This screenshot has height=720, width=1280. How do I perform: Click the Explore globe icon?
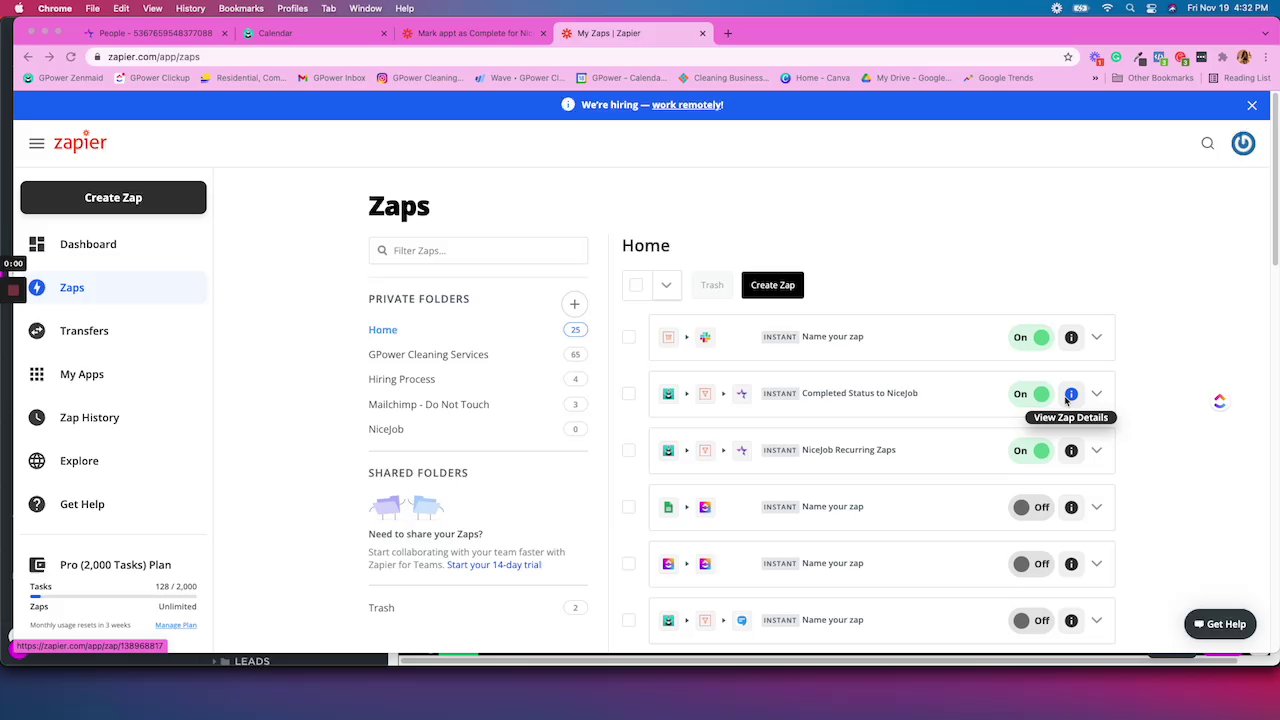(37, 461)
